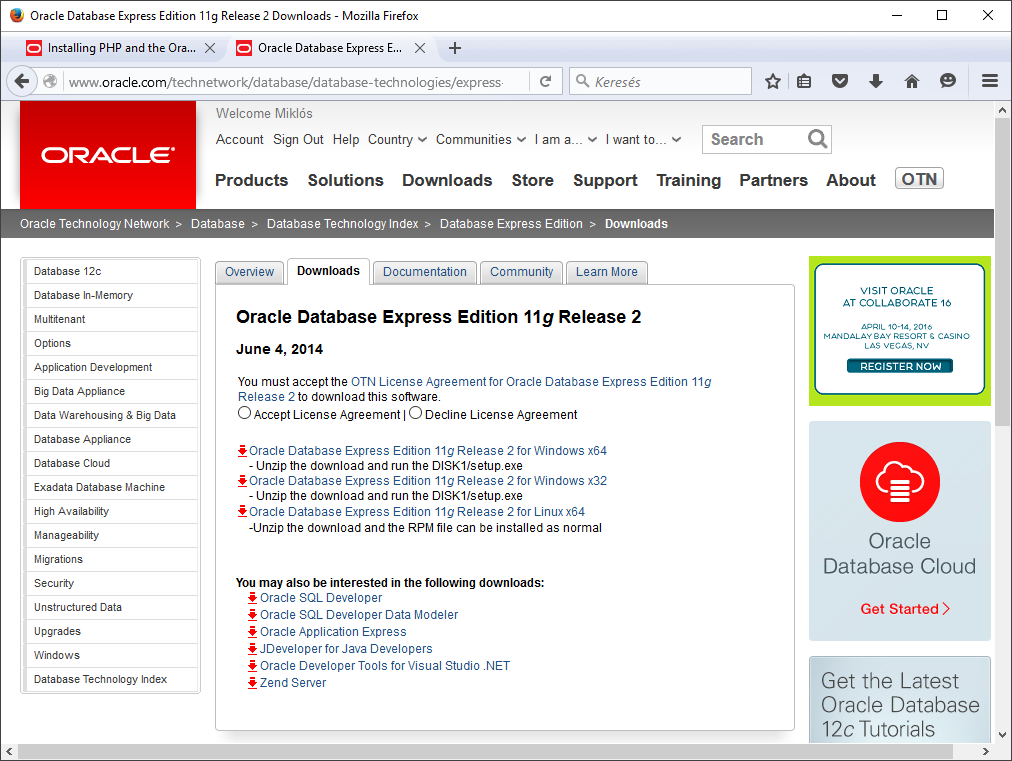This screenshot has width=1012, height=761.
Task: Open the Training main menu item
Action: tap(689, 180)
